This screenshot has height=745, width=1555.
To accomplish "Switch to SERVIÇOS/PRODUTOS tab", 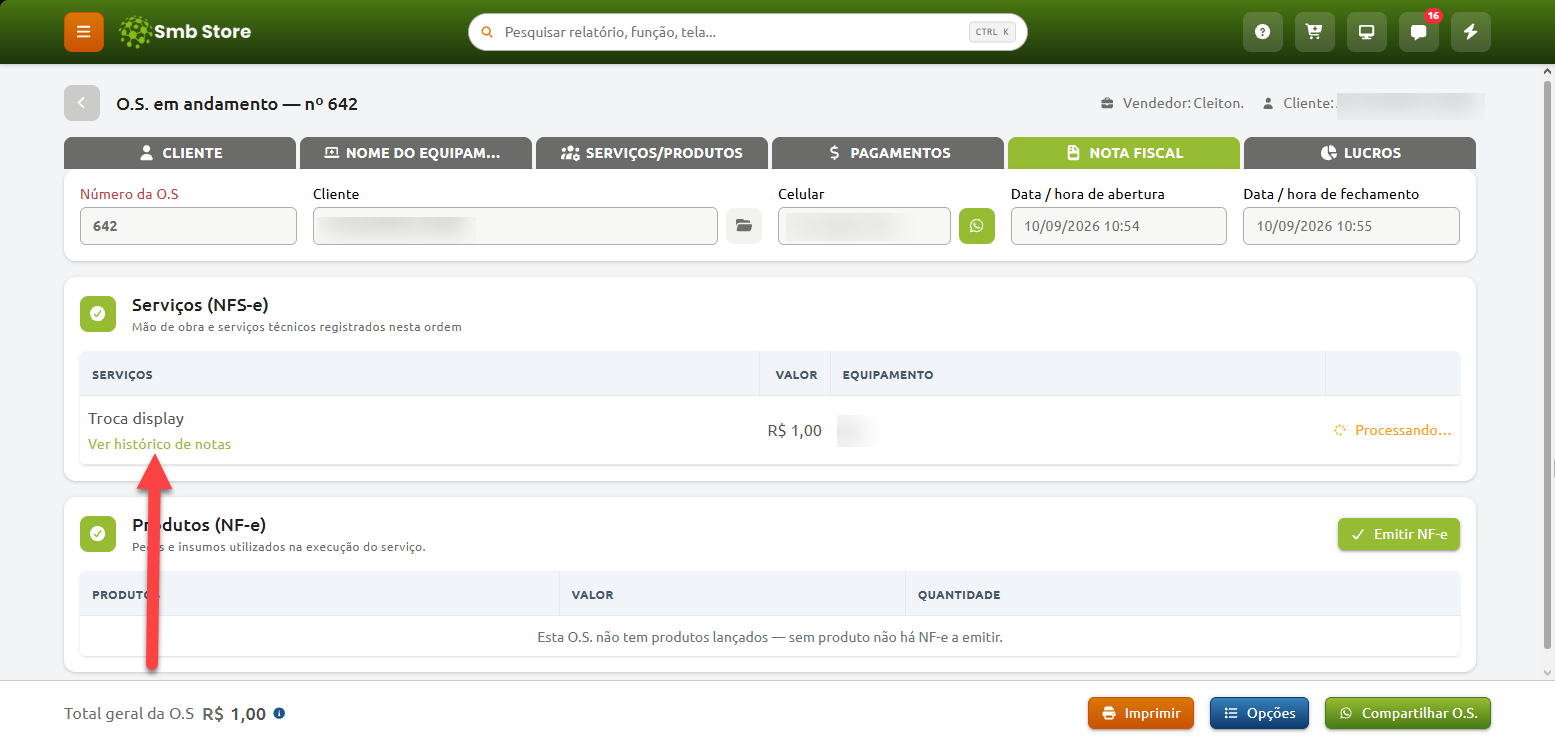I will [x=652, y=153].
